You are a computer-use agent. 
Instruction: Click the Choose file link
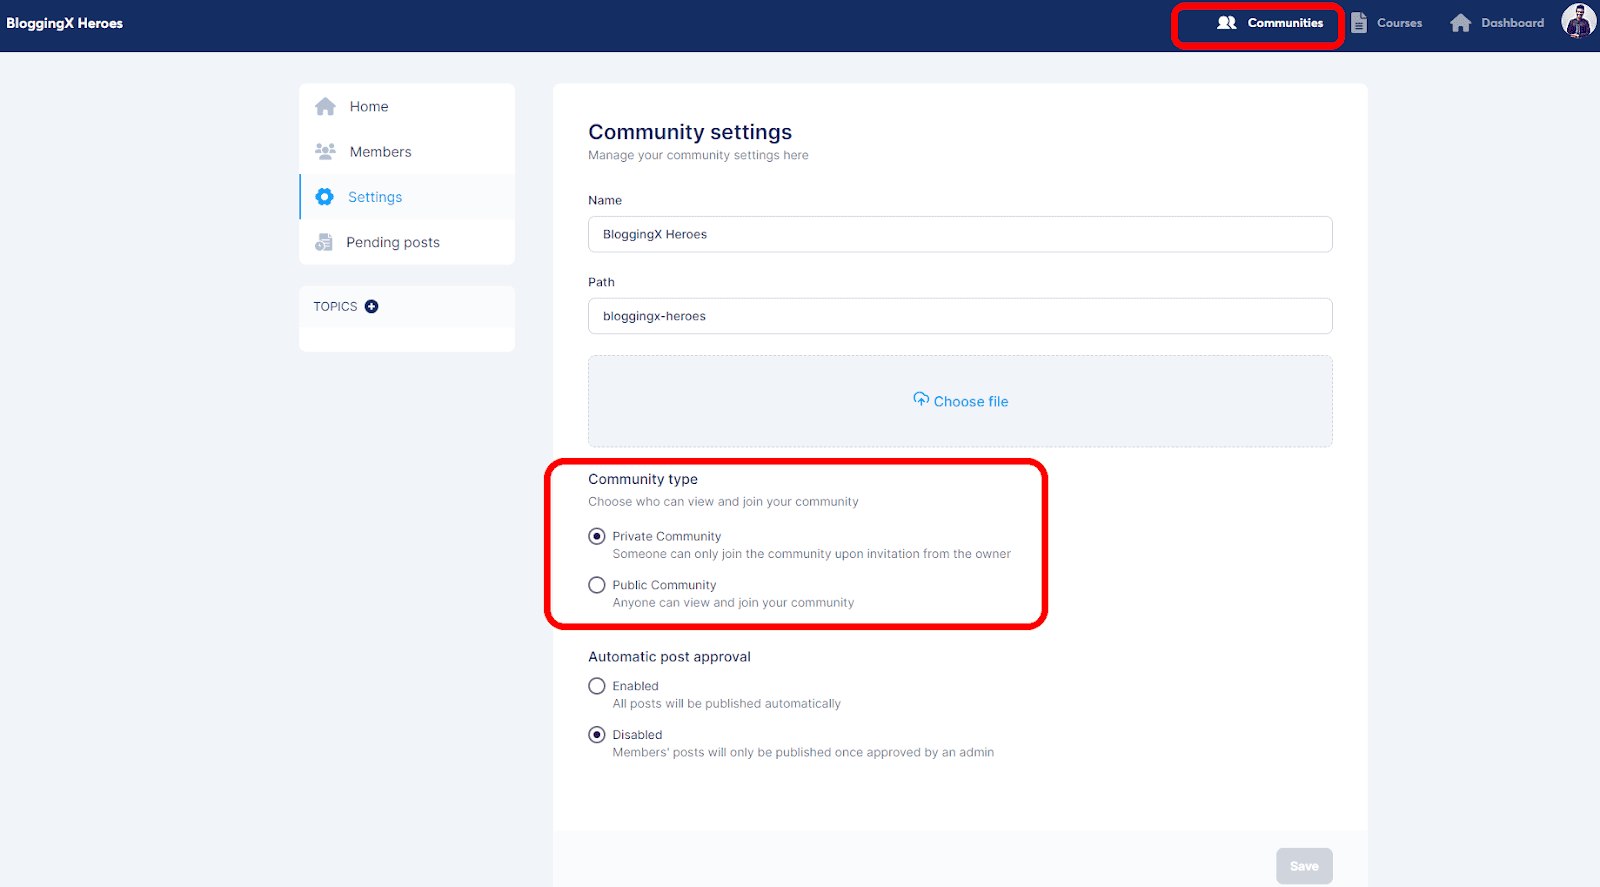[x=970, y=402]
